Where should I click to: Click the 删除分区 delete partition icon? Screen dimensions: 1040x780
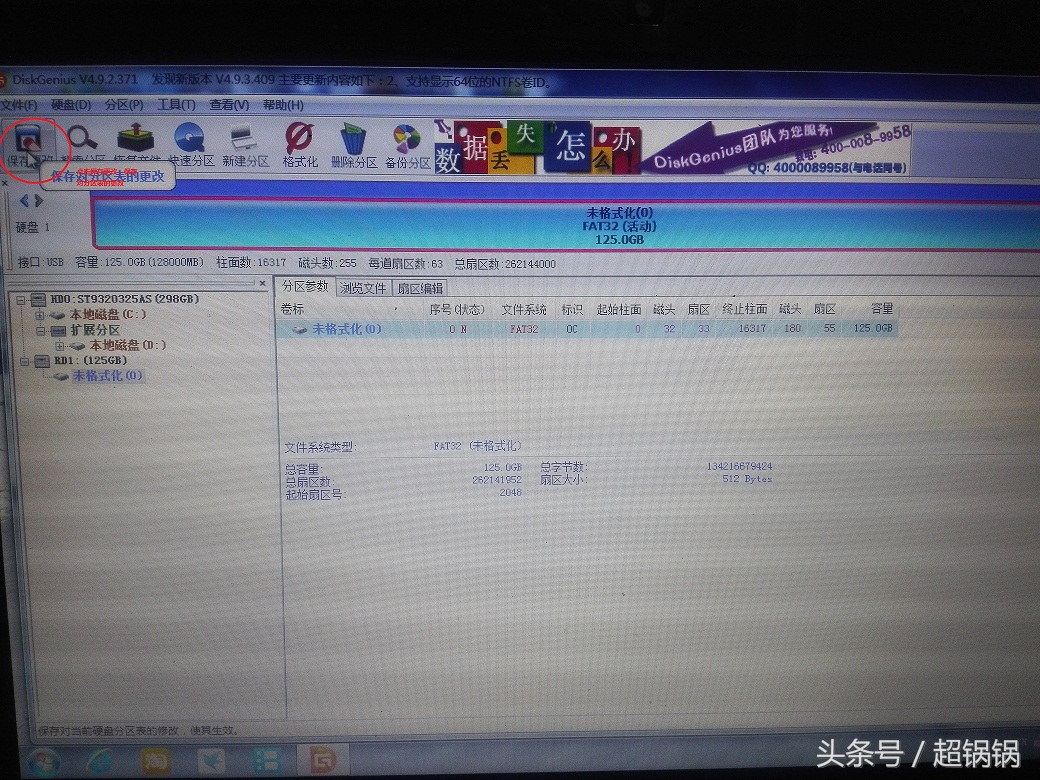pyautogui.click(x=350, y=138)
